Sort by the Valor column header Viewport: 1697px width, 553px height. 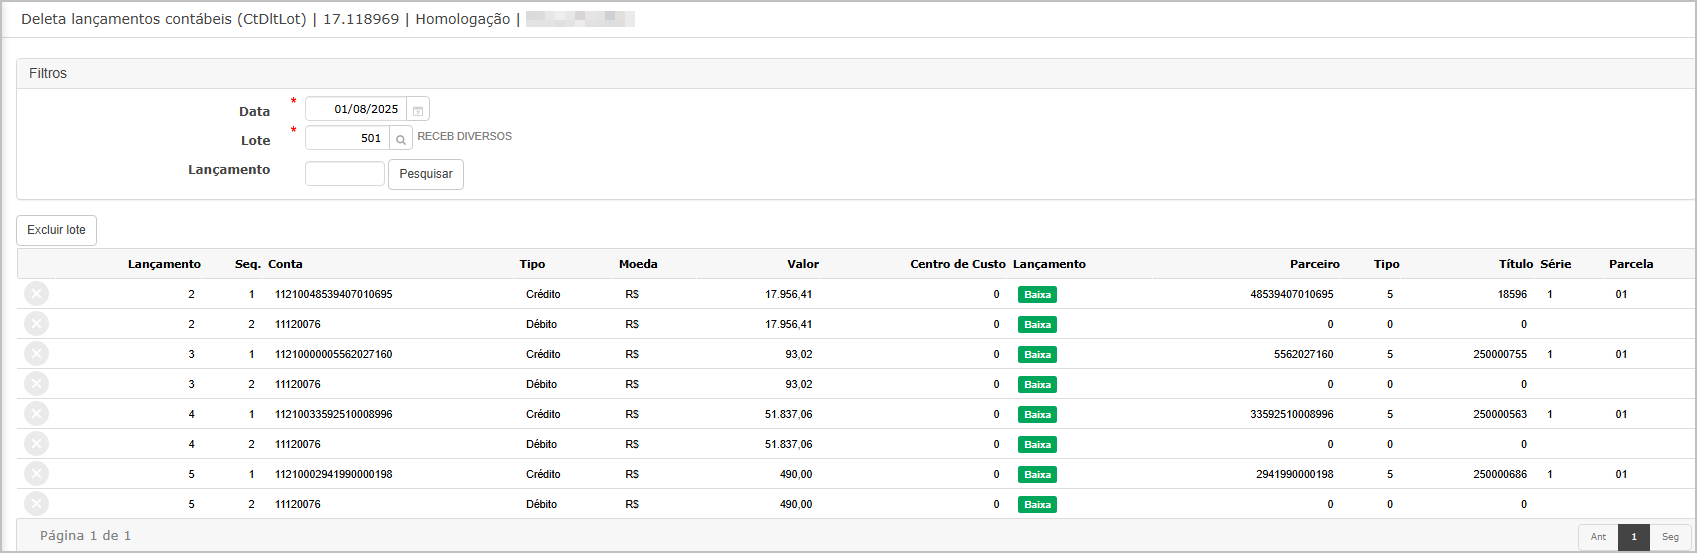[802, 264]
